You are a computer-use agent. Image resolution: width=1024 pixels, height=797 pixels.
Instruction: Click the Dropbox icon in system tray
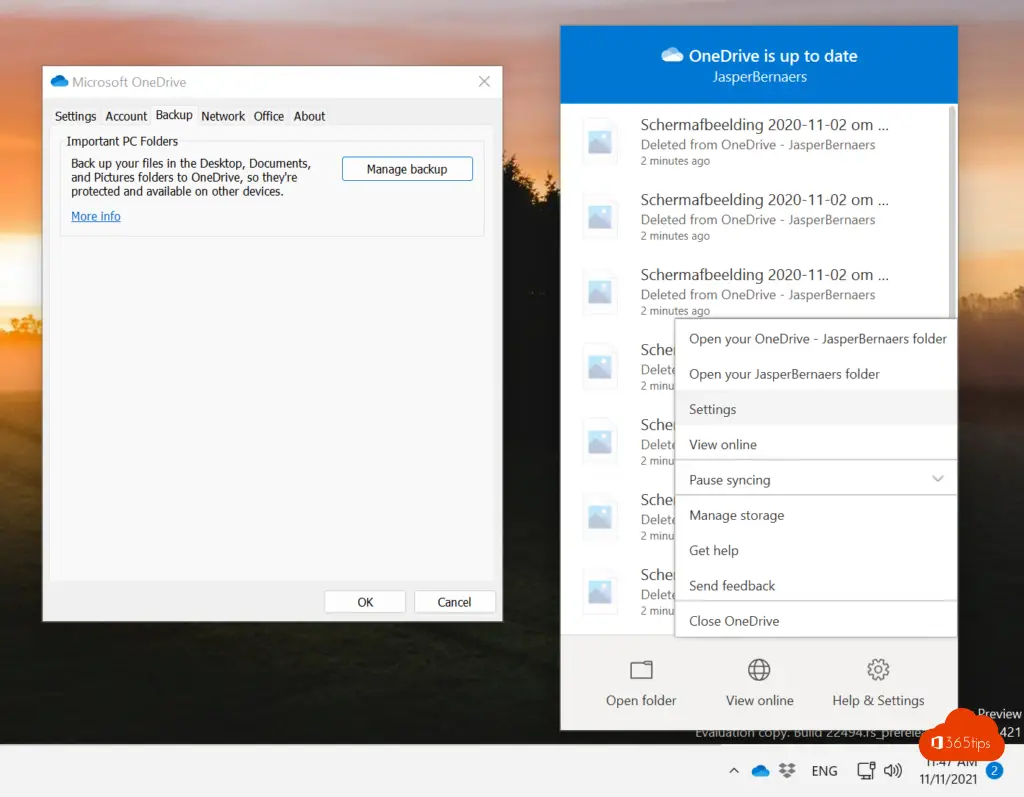[x=787, y=771]
